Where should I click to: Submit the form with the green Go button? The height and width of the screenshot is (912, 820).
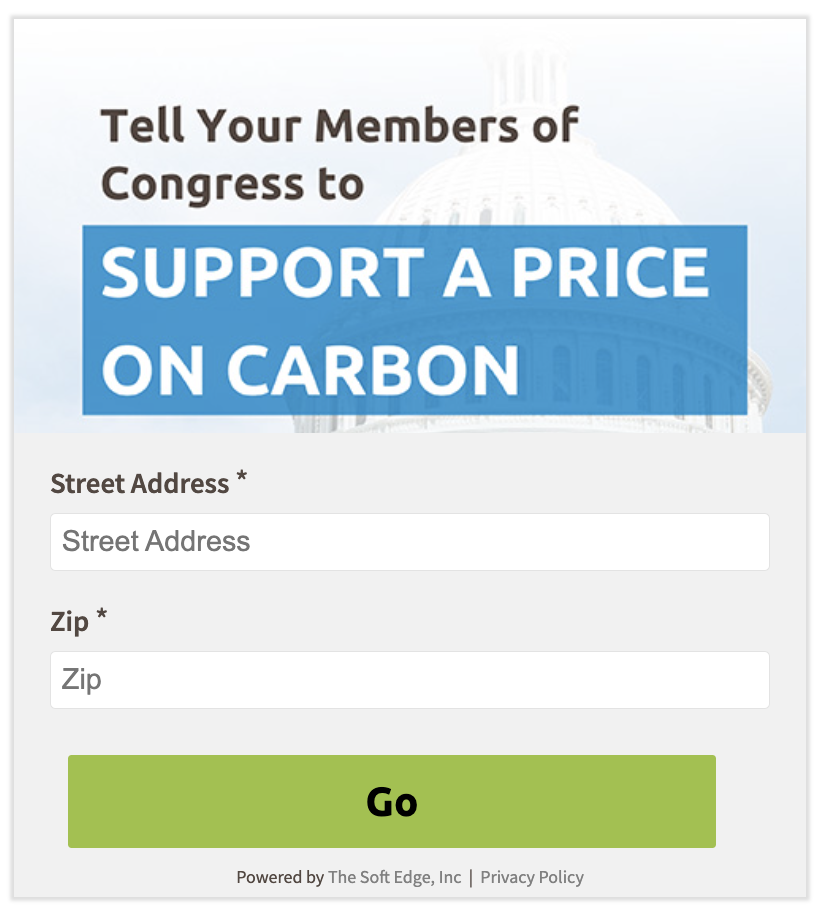[391, 801]
